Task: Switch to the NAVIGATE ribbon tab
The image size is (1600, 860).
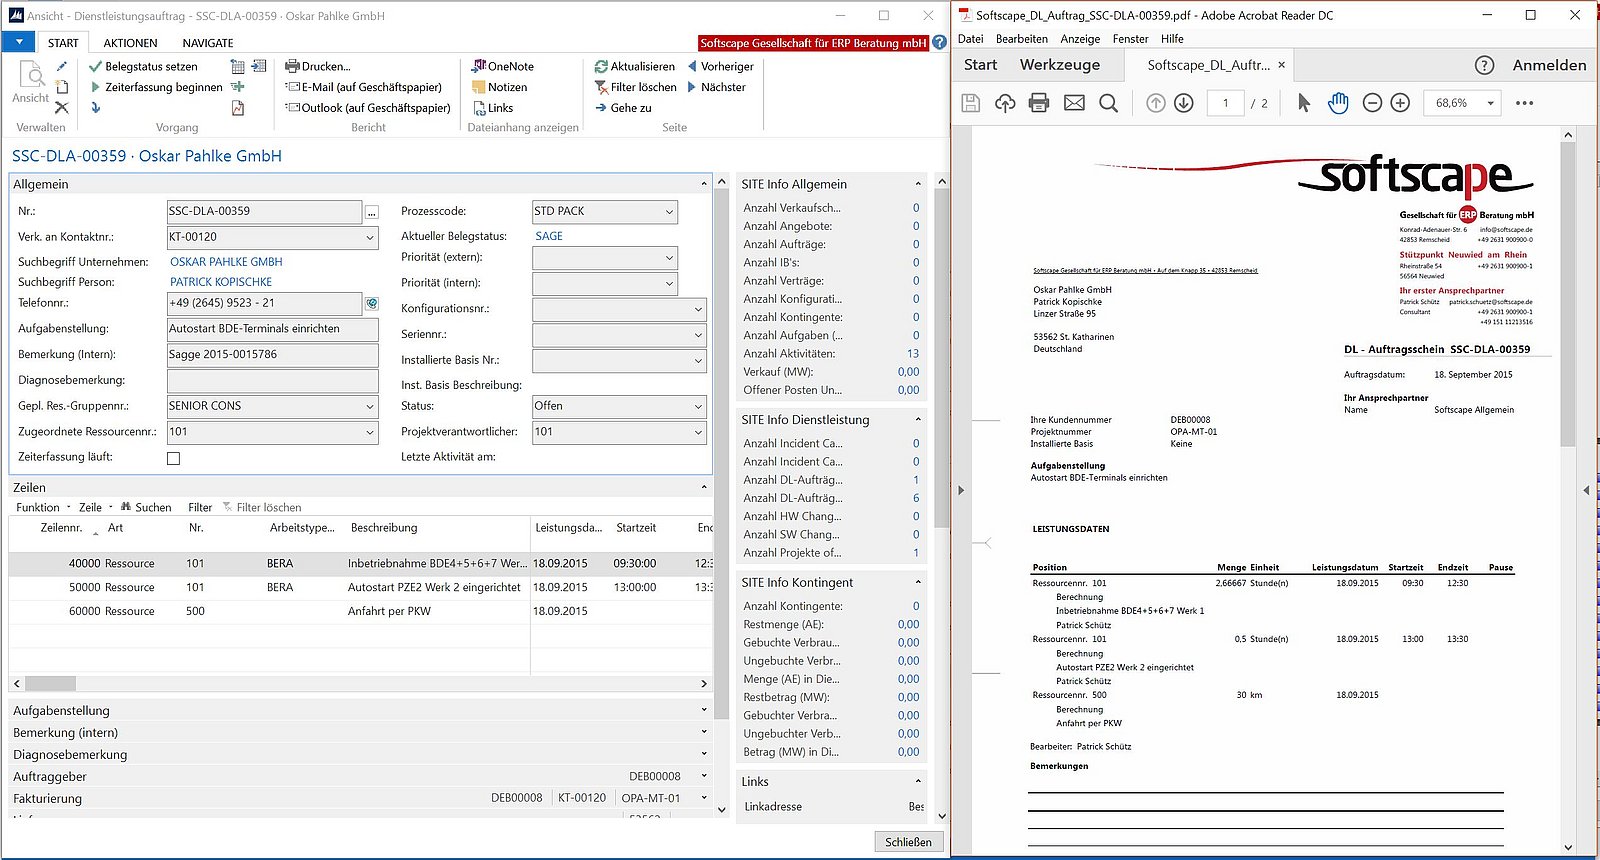Action: [x=208, y=43]
